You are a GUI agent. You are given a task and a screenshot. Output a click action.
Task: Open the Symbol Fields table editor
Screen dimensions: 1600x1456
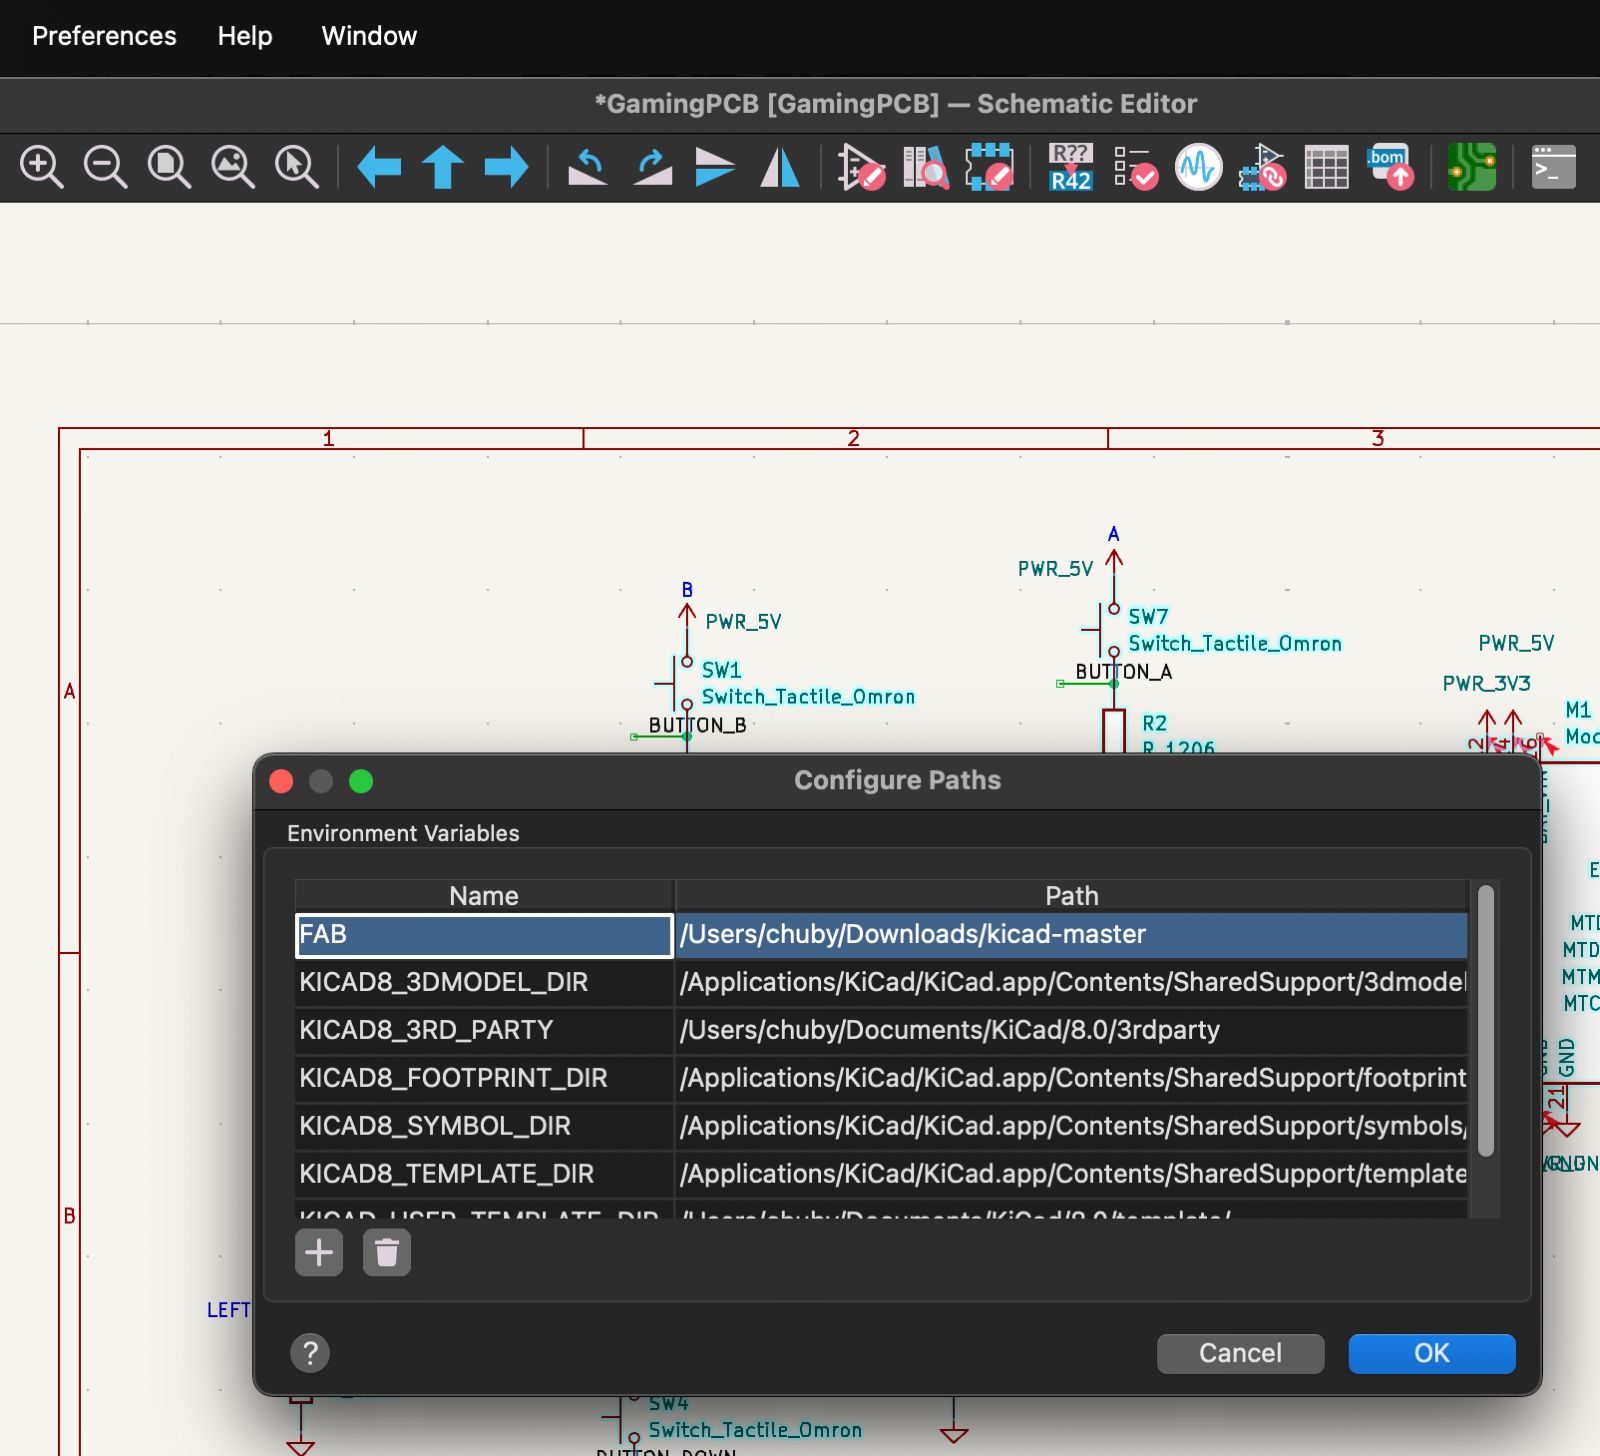click(1327, 167)
